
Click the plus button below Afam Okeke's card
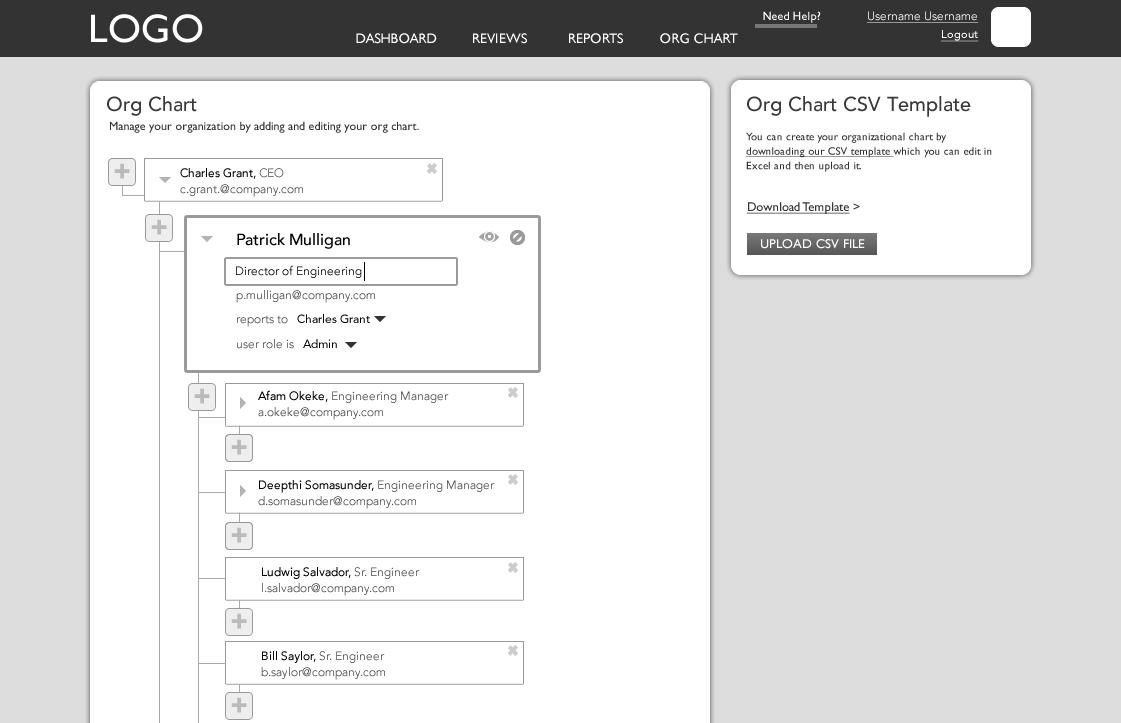[x=239, y=448]
